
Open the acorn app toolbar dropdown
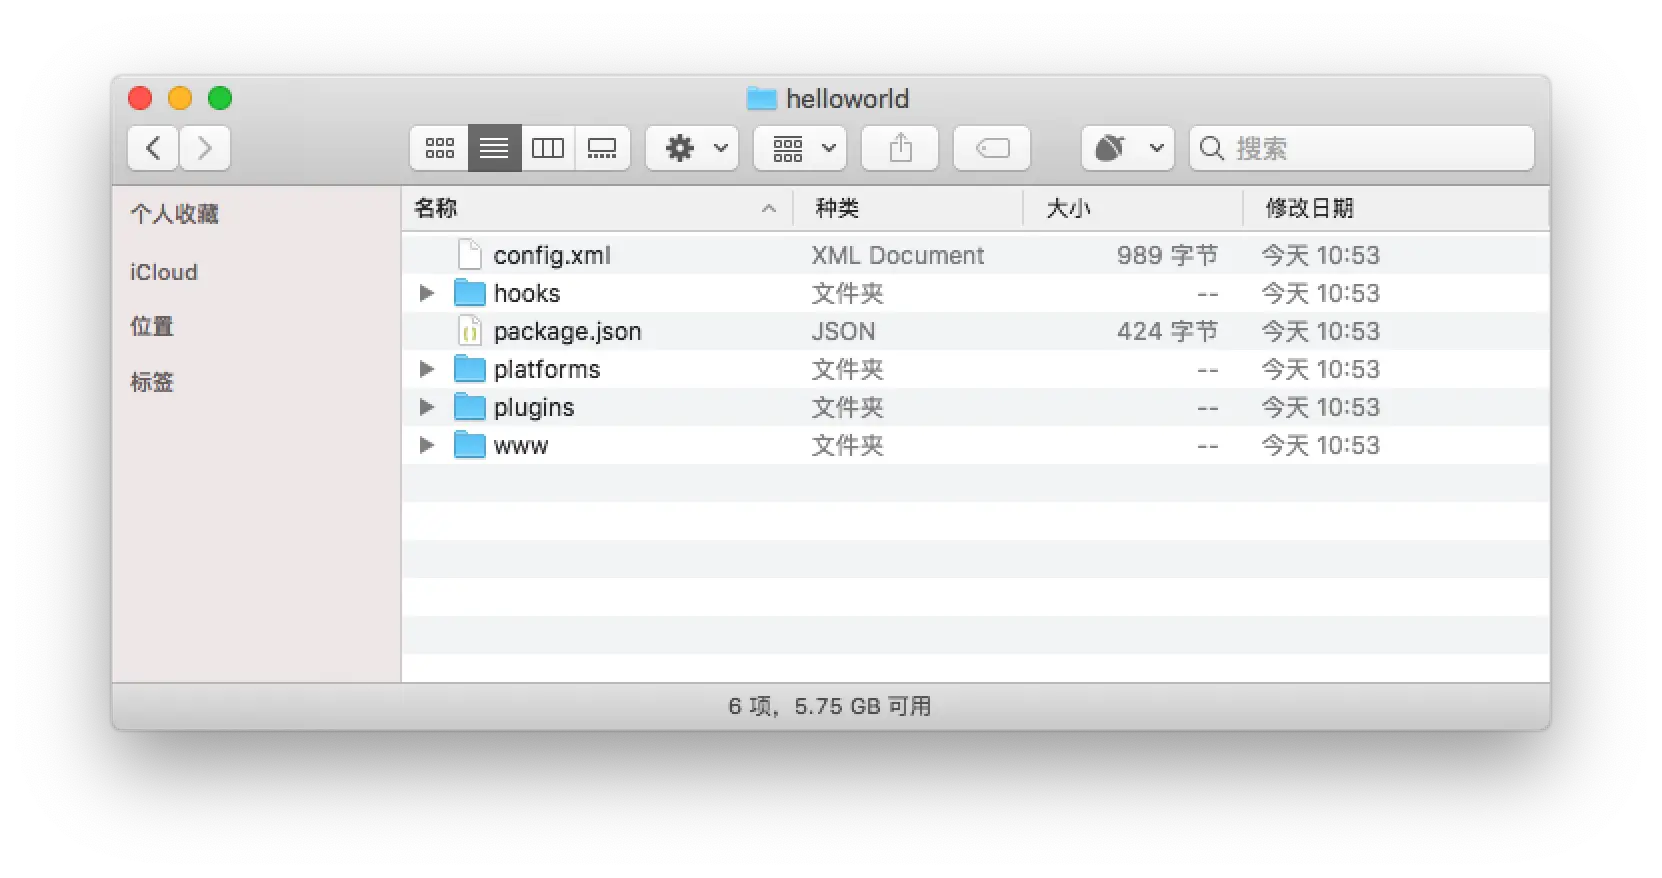[x=1128, y=148]
